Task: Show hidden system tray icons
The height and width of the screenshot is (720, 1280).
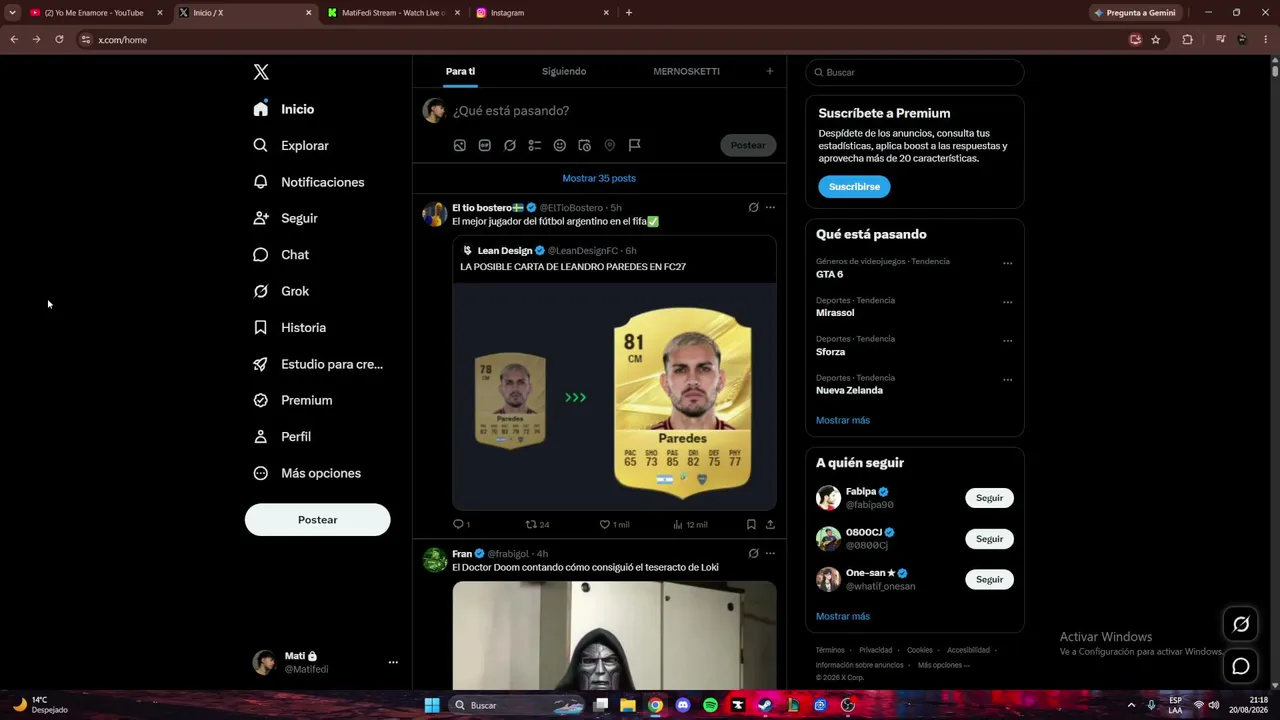Action: 1131,705
